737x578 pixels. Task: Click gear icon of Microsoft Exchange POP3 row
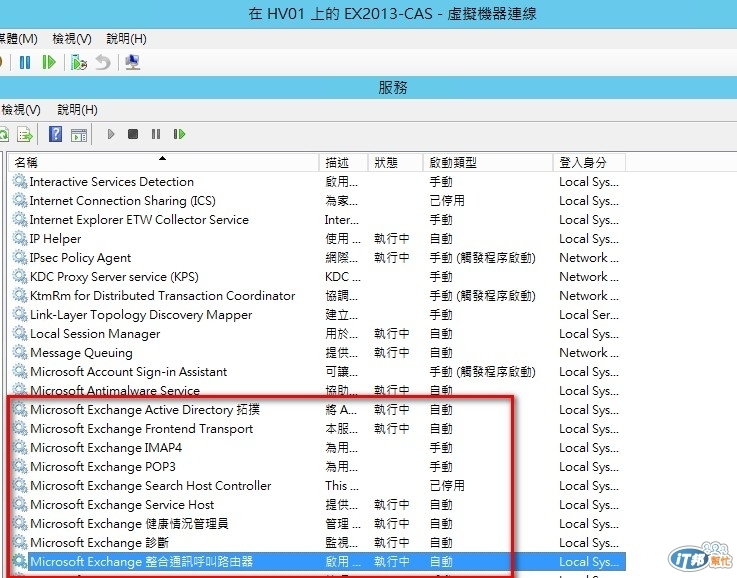click(20, 467)
